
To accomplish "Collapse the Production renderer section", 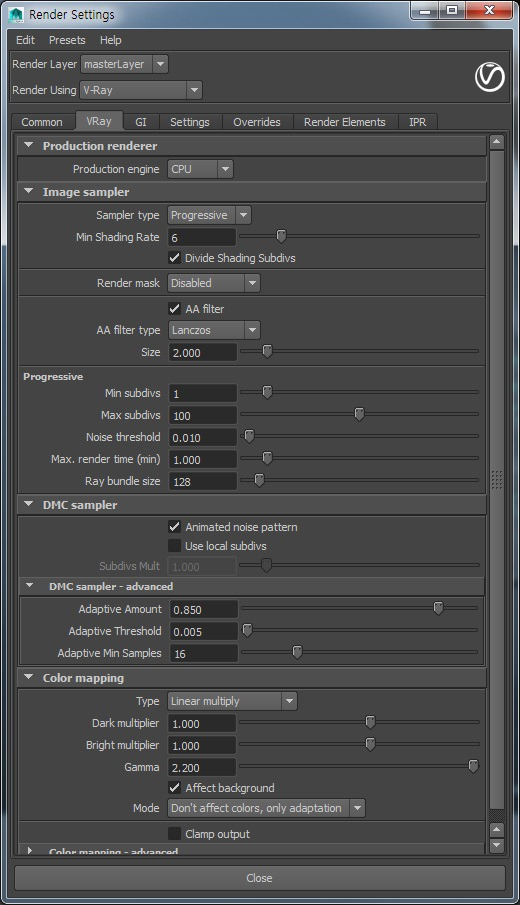I will [x=28, y=145].
